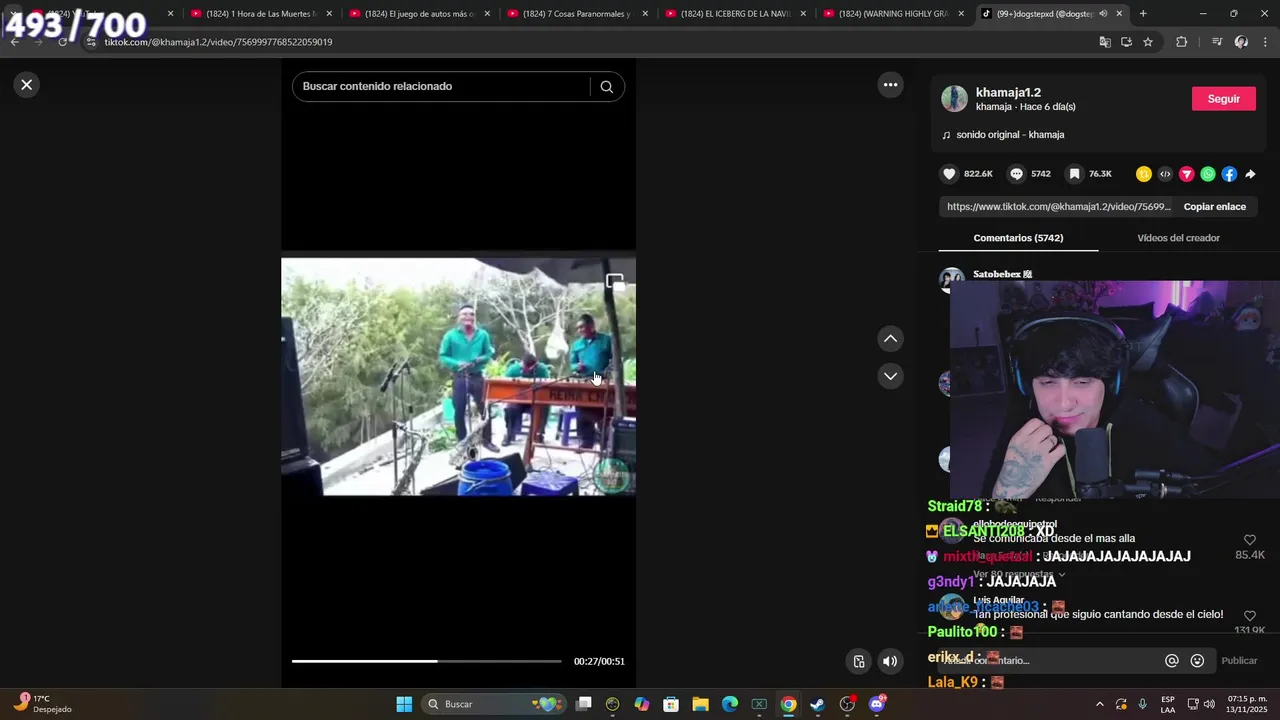Click the embed code icon
This screenshot has width=1280, height=720.
click(1165, 174)
